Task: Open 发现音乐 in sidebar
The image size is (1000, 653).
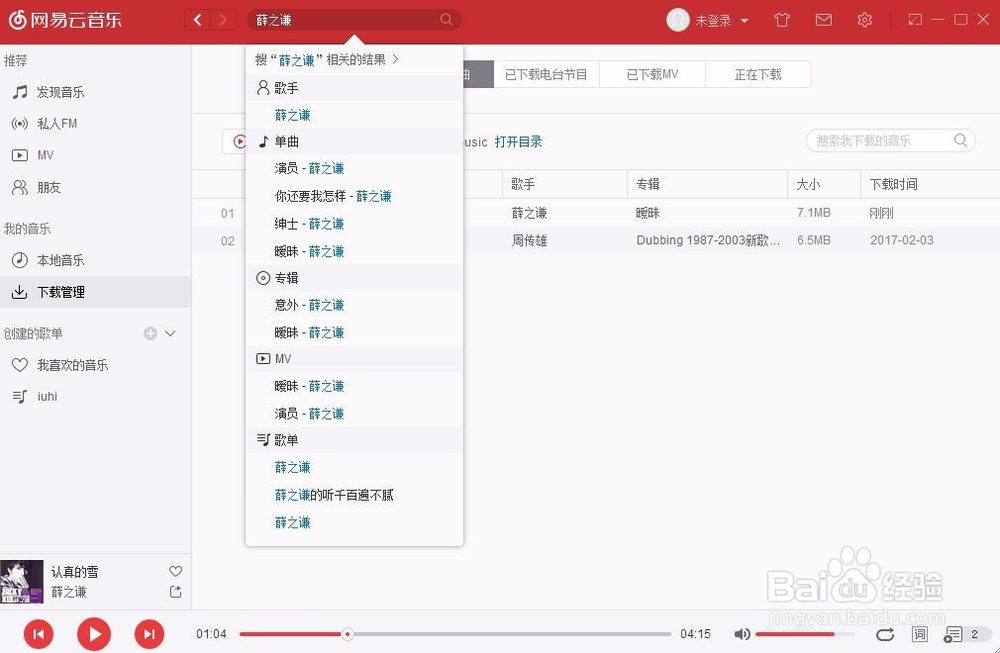Action: pyautogui.click(x=96, y=92)
